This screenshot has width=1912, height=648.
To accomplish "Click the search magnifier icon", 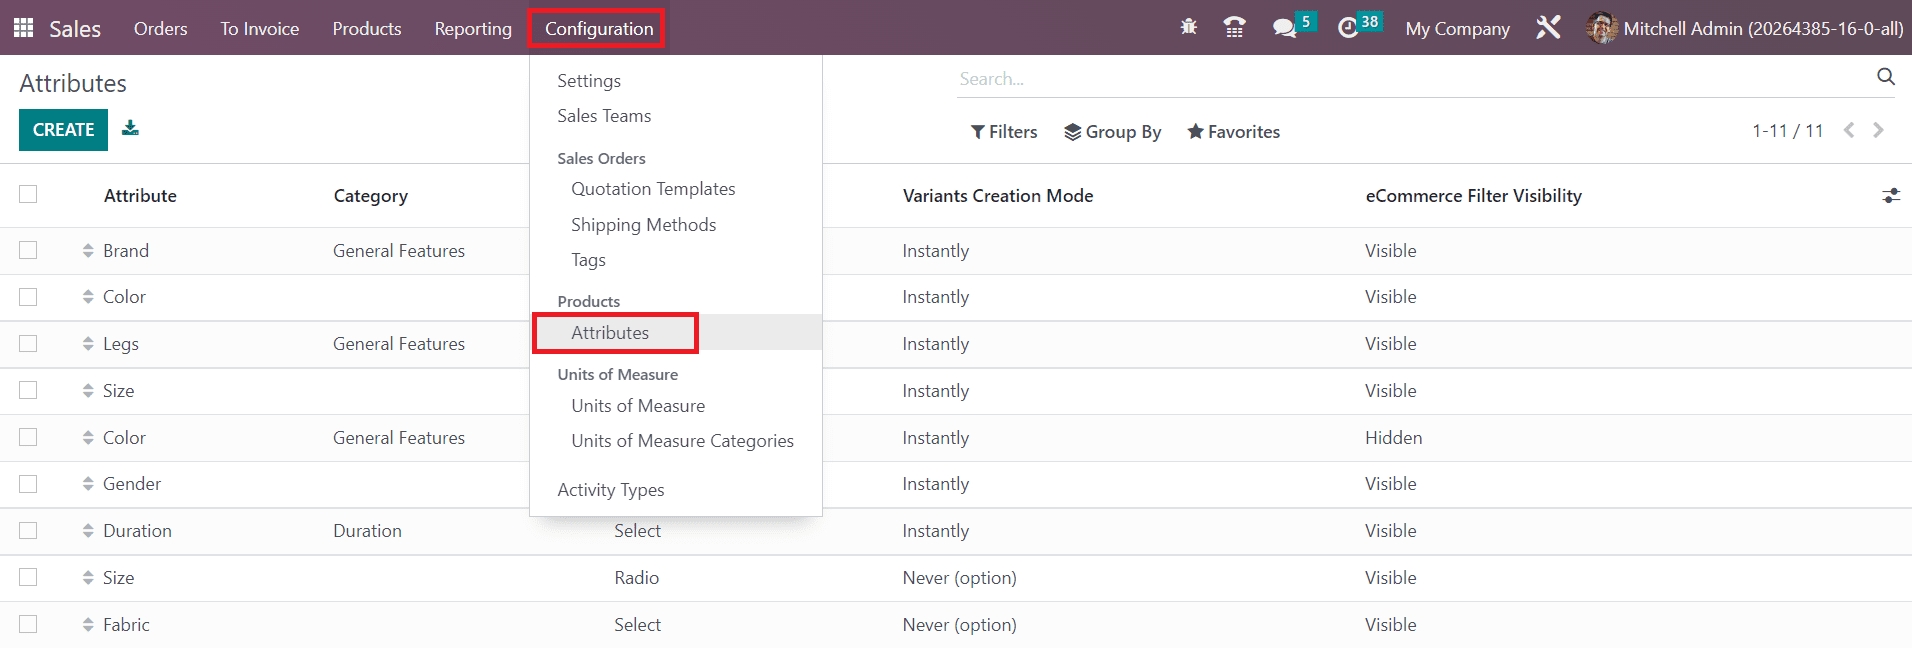I will pos(1885,77).
